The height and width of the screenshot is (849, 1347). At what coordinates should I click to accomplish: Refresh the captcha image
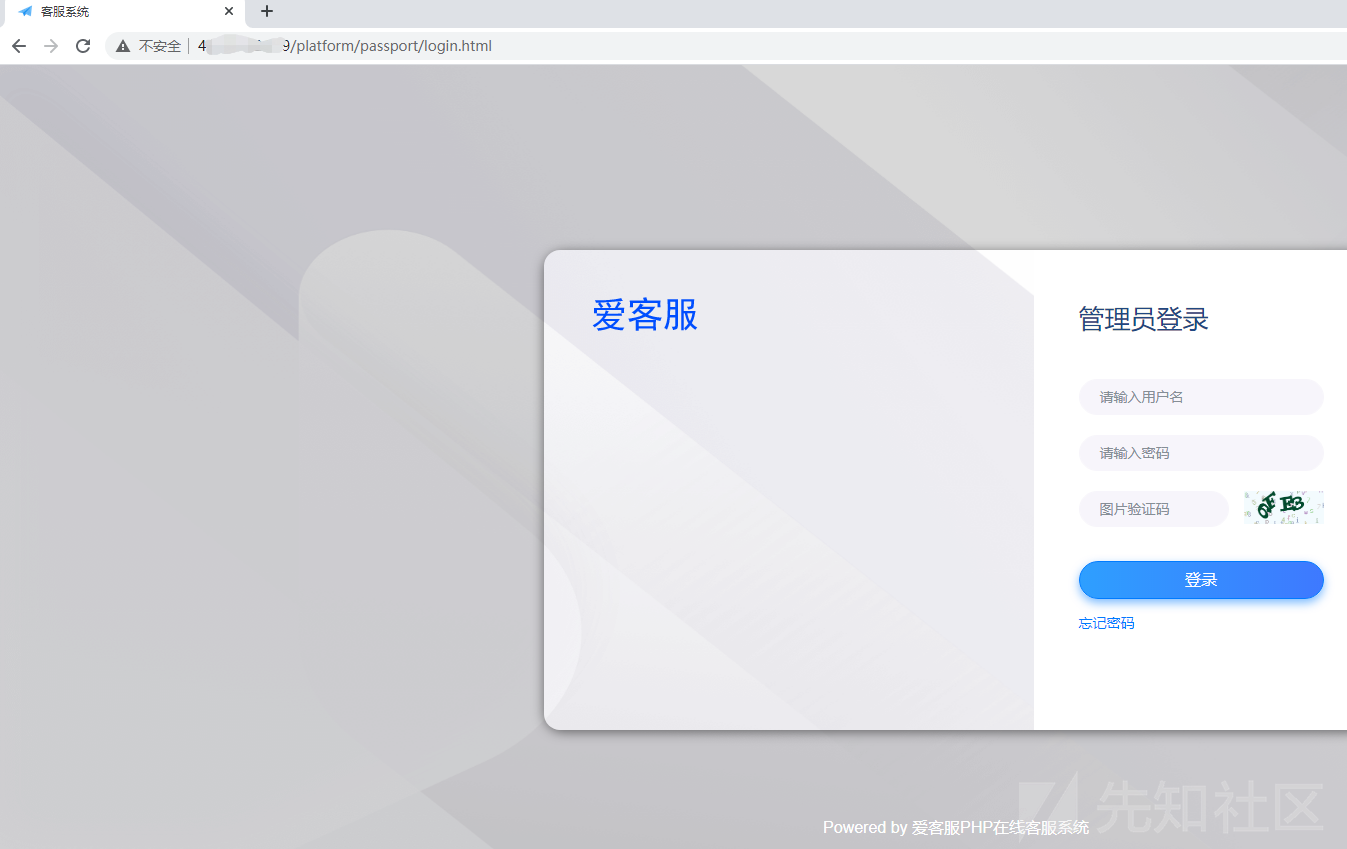(x=1284, y=507)
